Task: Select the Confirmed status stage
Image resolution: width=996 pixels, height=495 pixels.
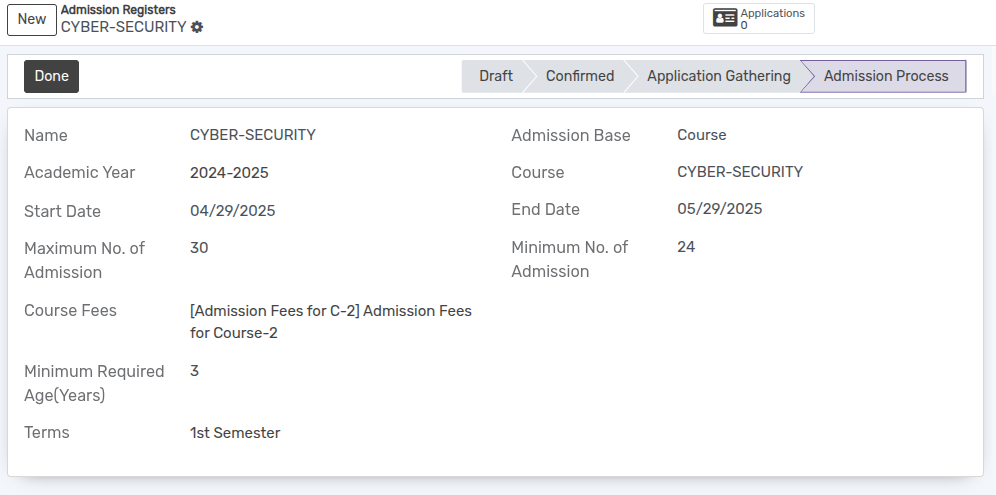Action: click(579, 76)
